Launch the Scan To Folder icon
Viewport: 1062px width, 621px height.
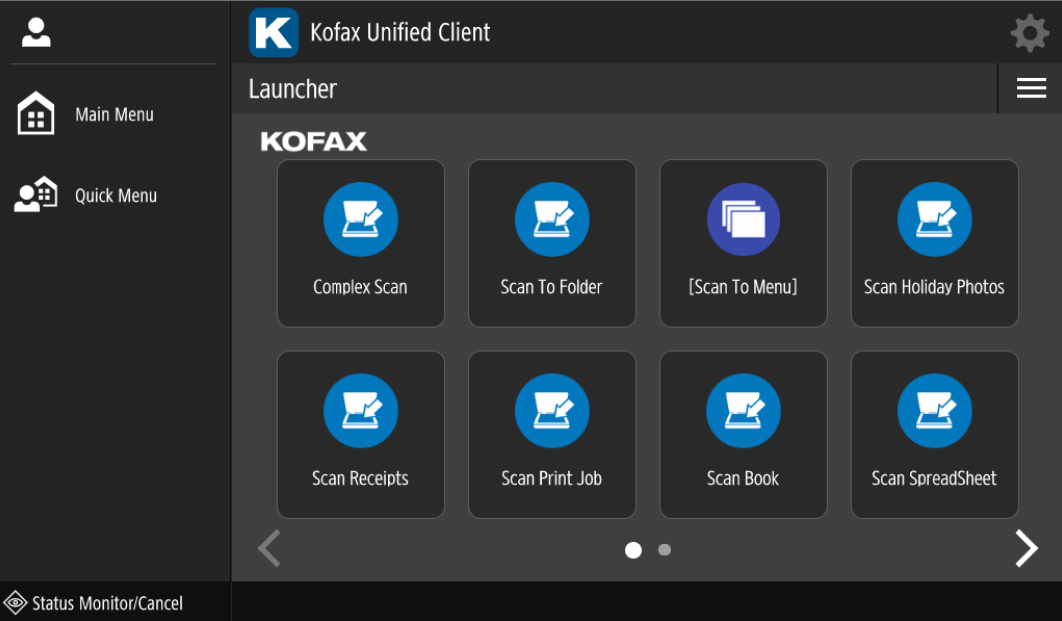pos(551,221)
